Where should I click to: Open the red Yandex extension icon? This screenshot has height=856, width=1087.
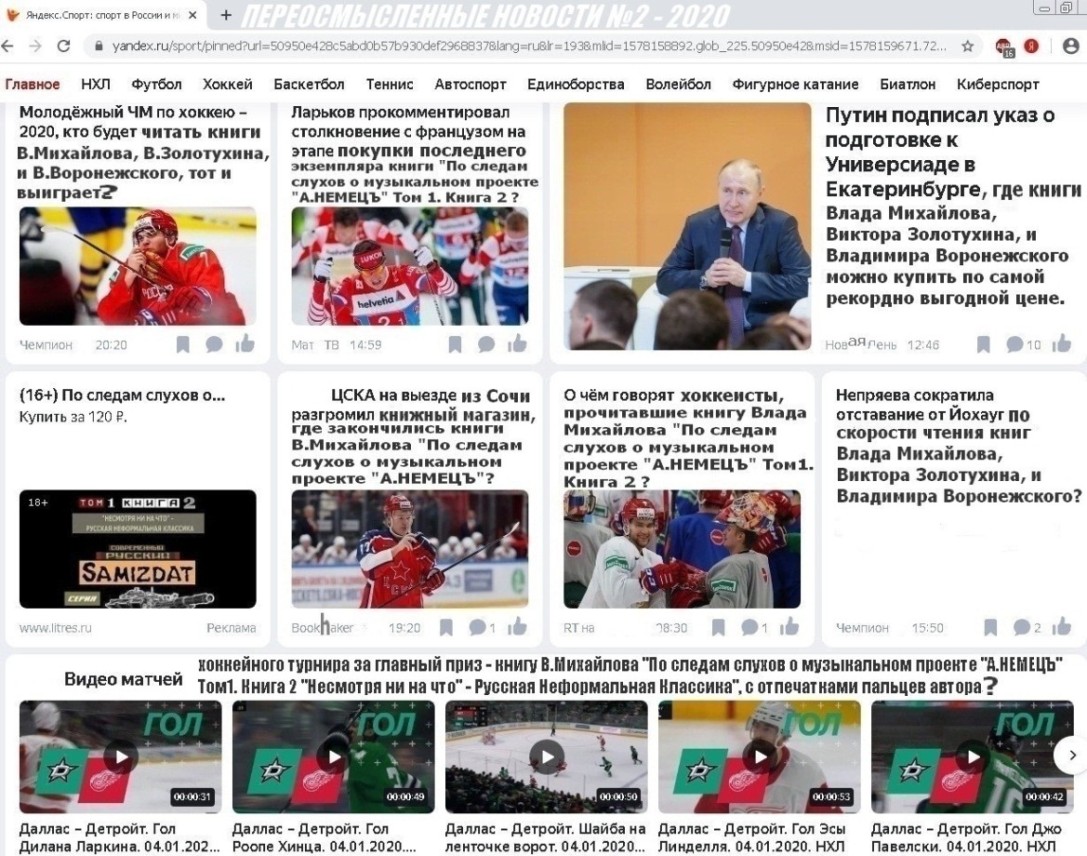1032,46
